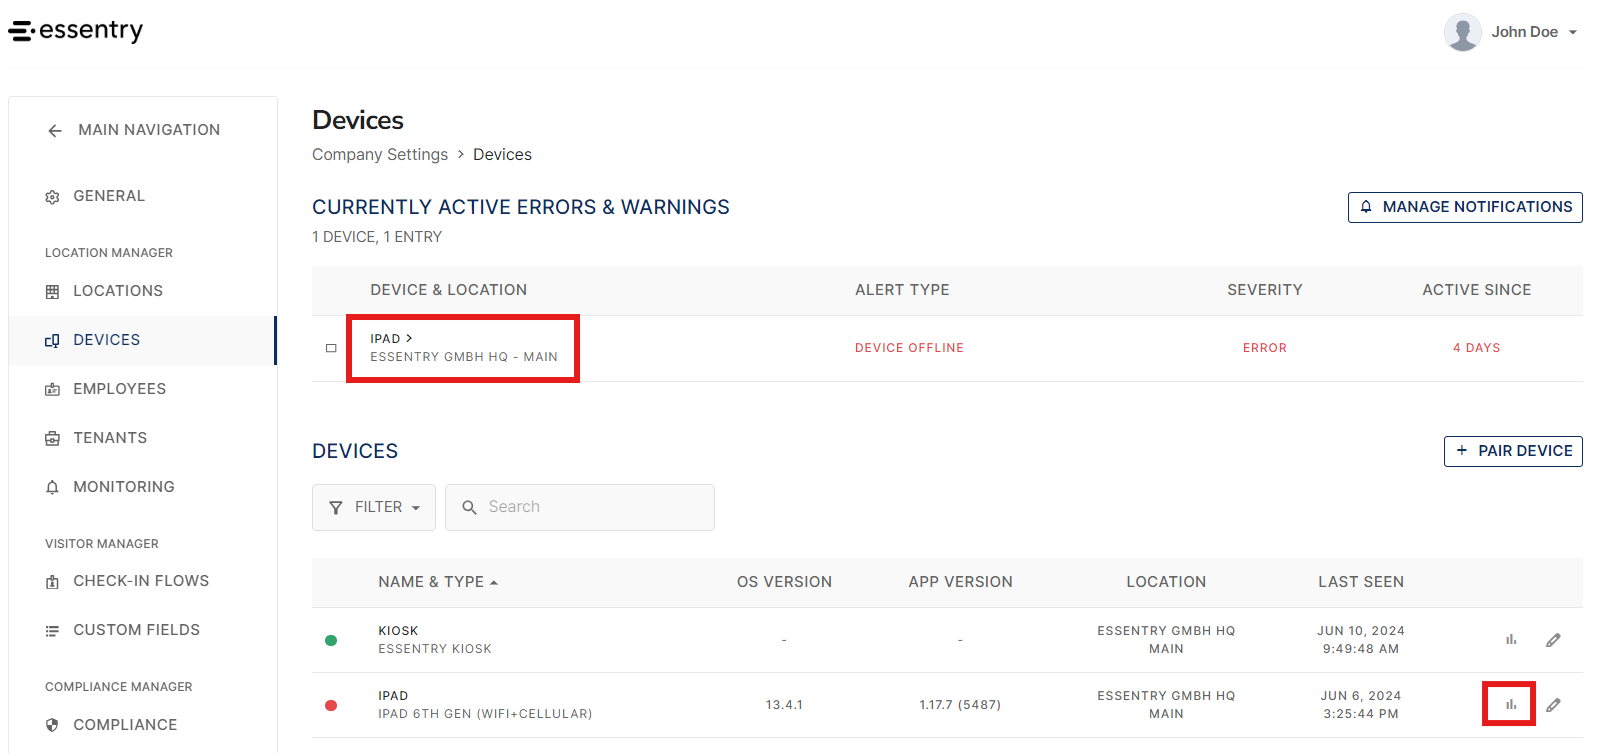Click ERROR severity value
The height and width of the screenshot is (753, 1621).
click(1265, 348)
